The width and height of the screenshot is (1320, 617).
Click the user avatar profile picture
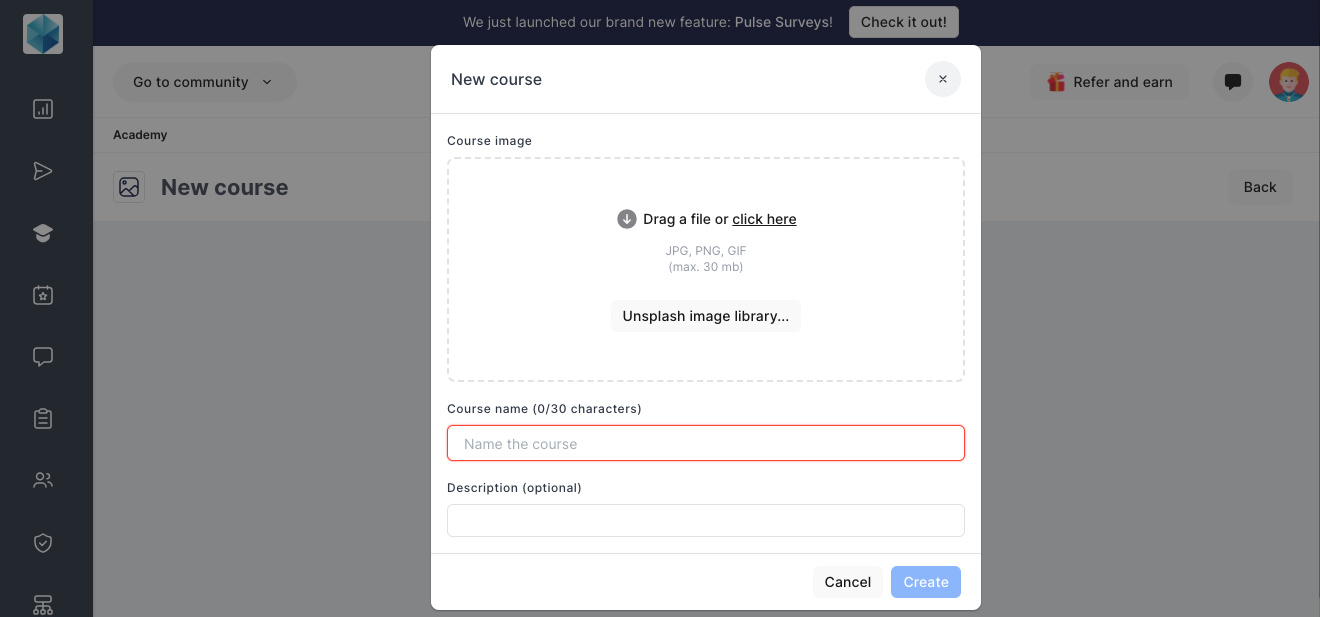click(1288, 82)
